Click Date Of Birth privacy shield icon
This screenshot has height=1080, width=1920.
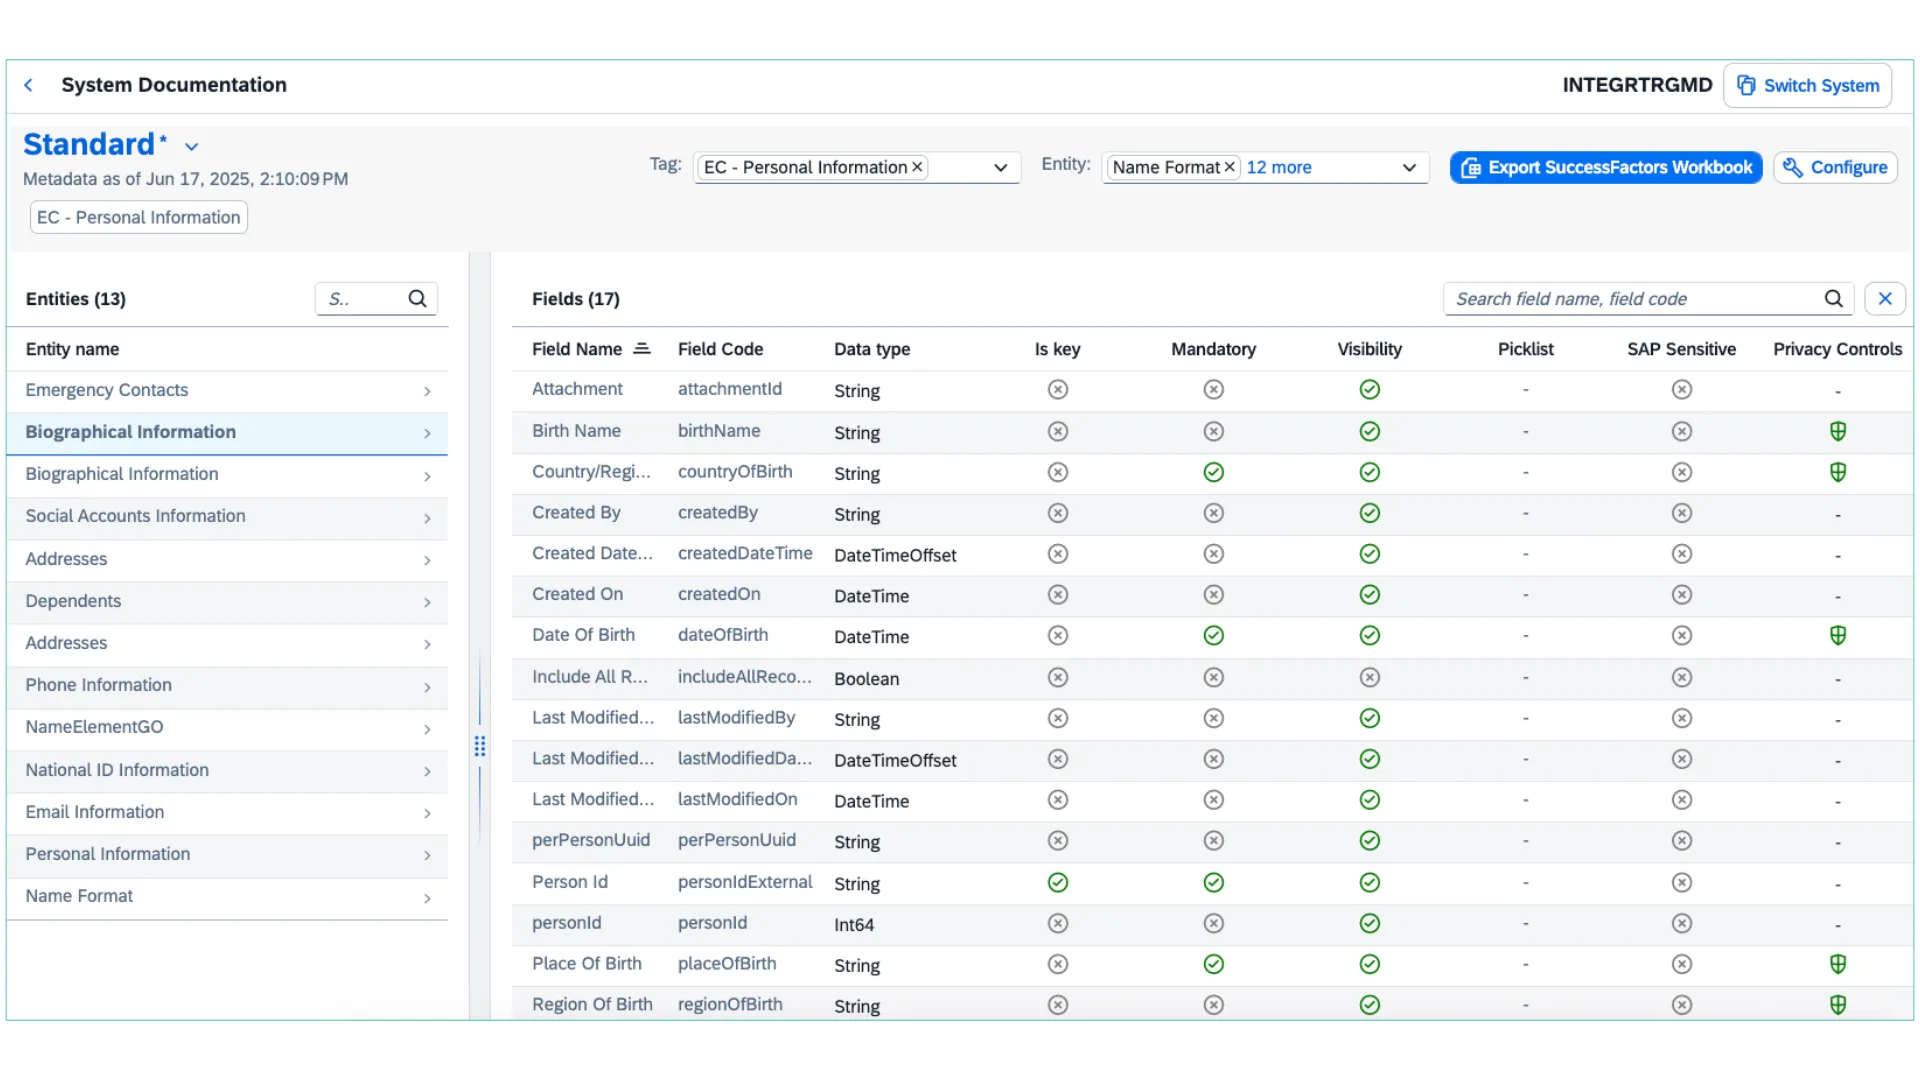1837,635
